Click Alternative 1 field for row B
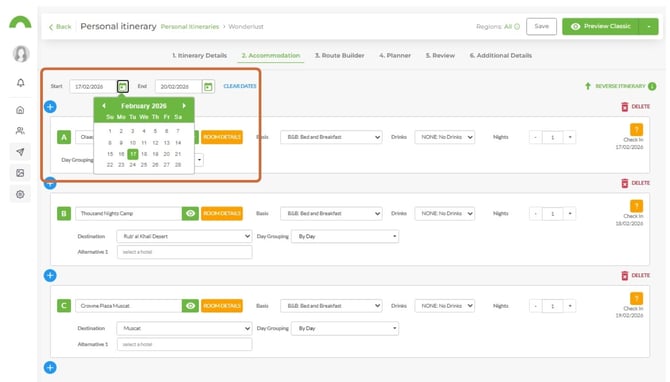This screenshot has height=382, width=670. pos(185,252)
